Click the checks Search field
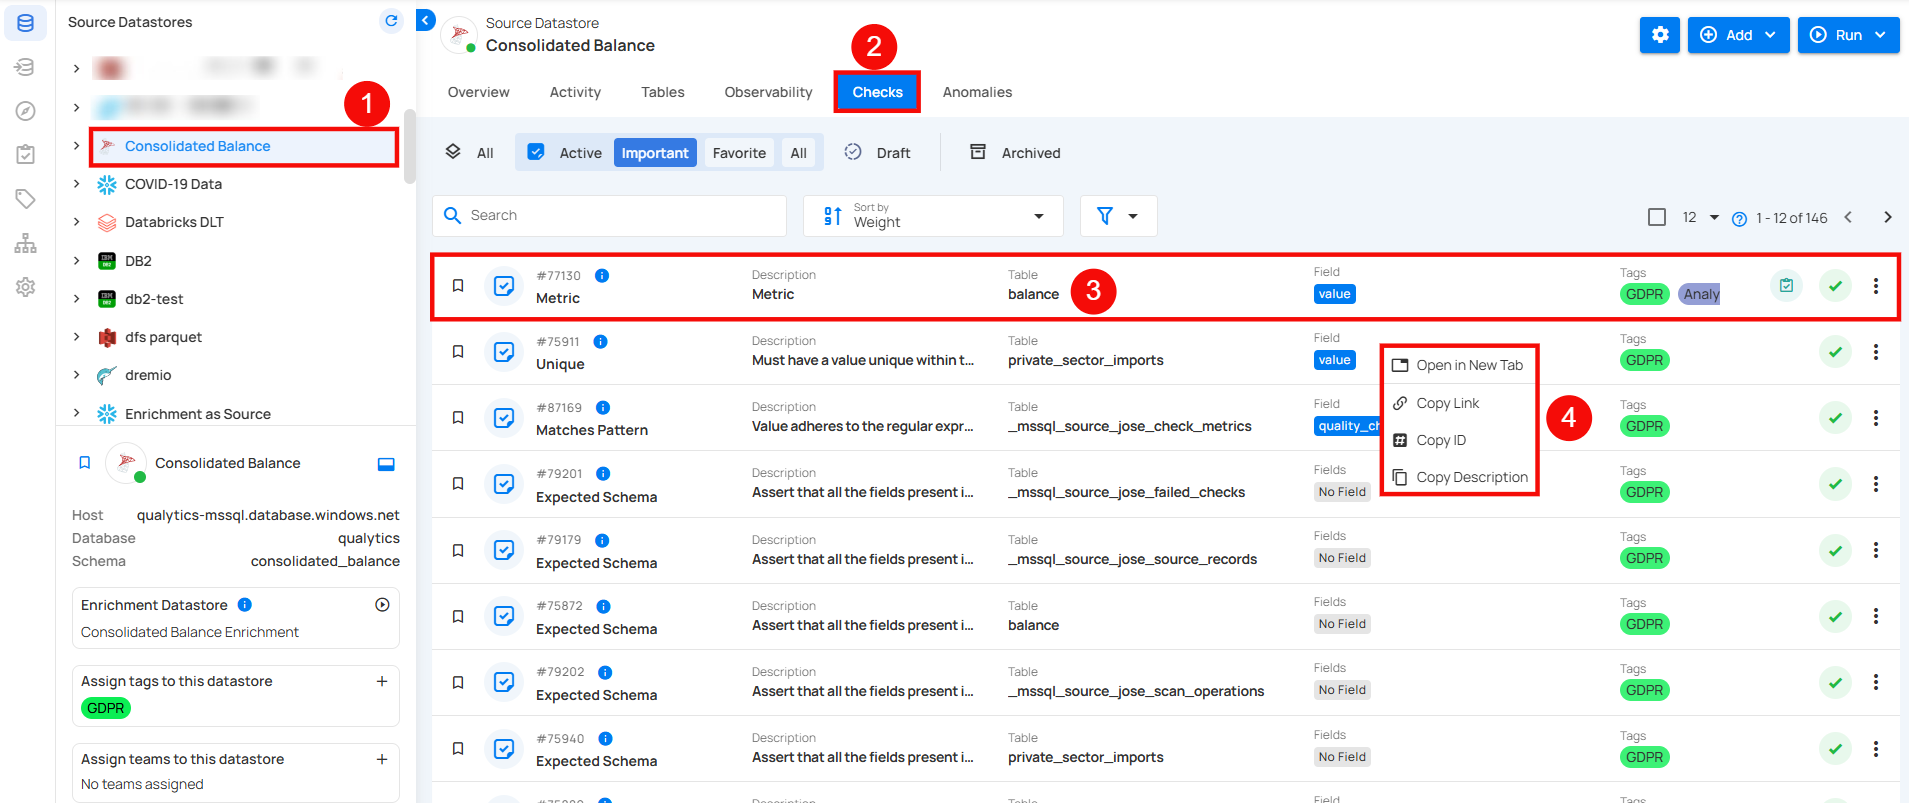Viewport: 1909px width, 803px height. coord(610,216)
